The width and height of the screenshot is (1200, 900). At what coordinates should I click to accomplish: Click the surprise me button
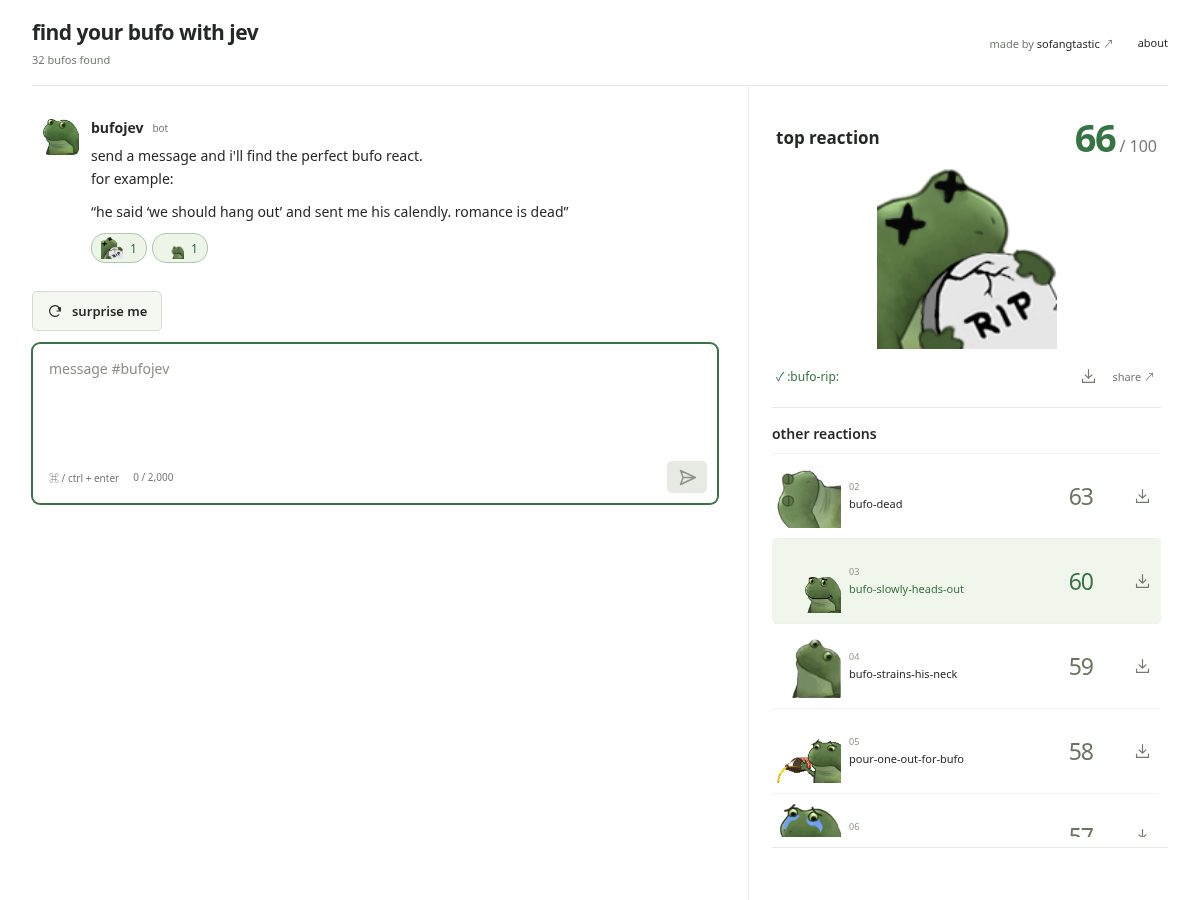tap(97, 311)
